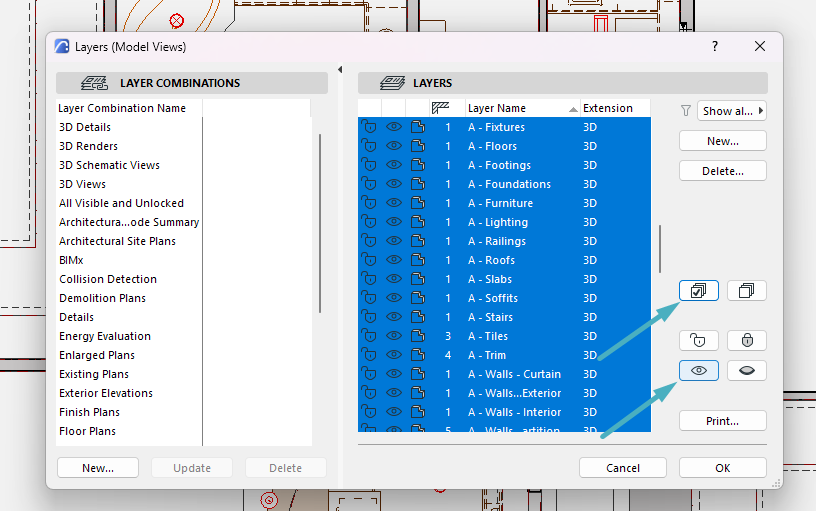Click the layers list vertical scrollbar

[659, 249]
